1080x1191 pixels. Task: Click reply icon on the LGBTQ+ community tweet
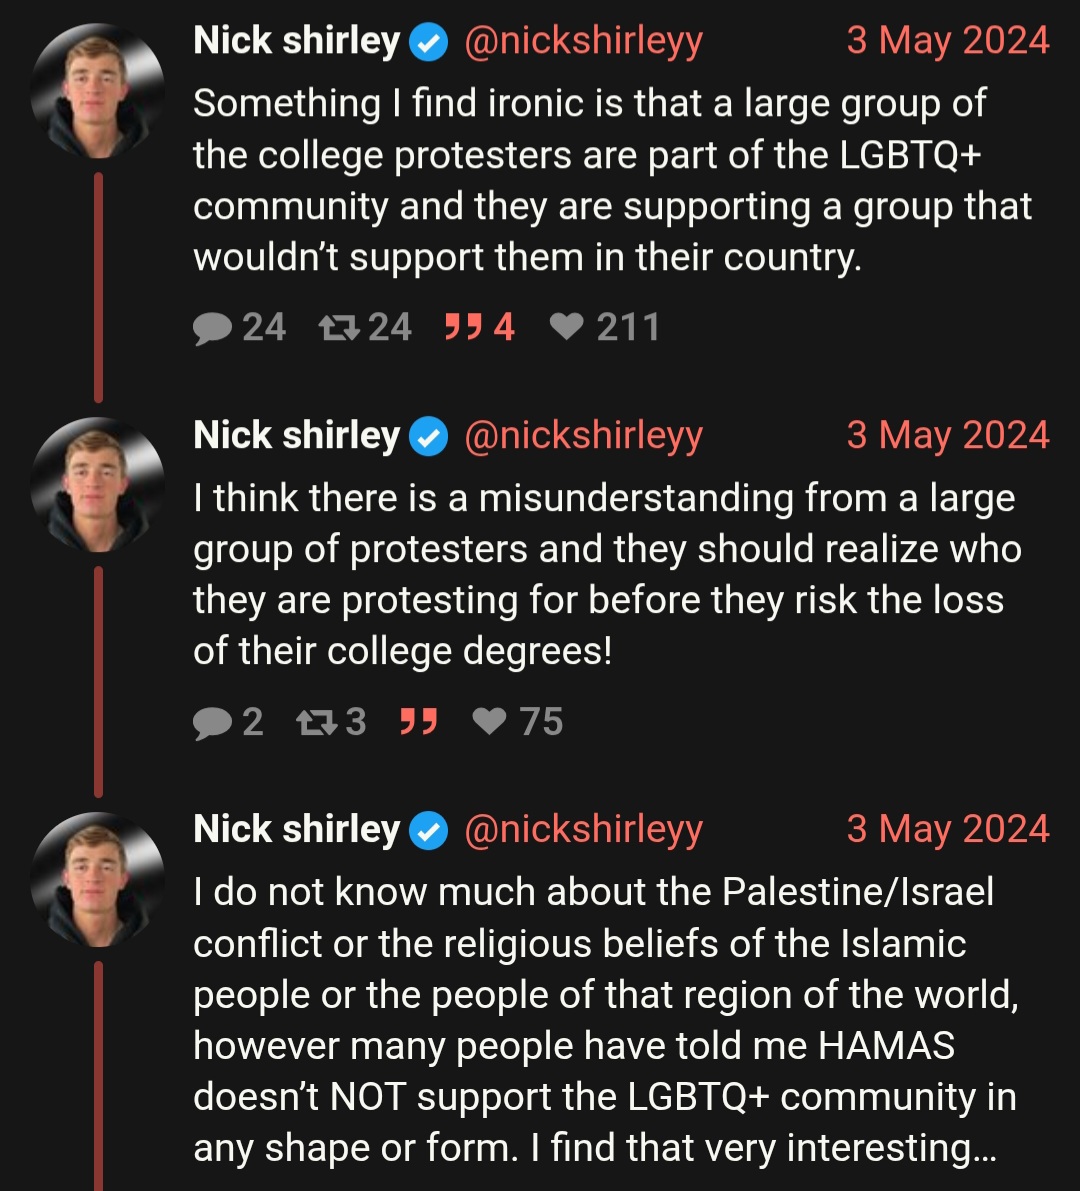[x=212, y=328]
